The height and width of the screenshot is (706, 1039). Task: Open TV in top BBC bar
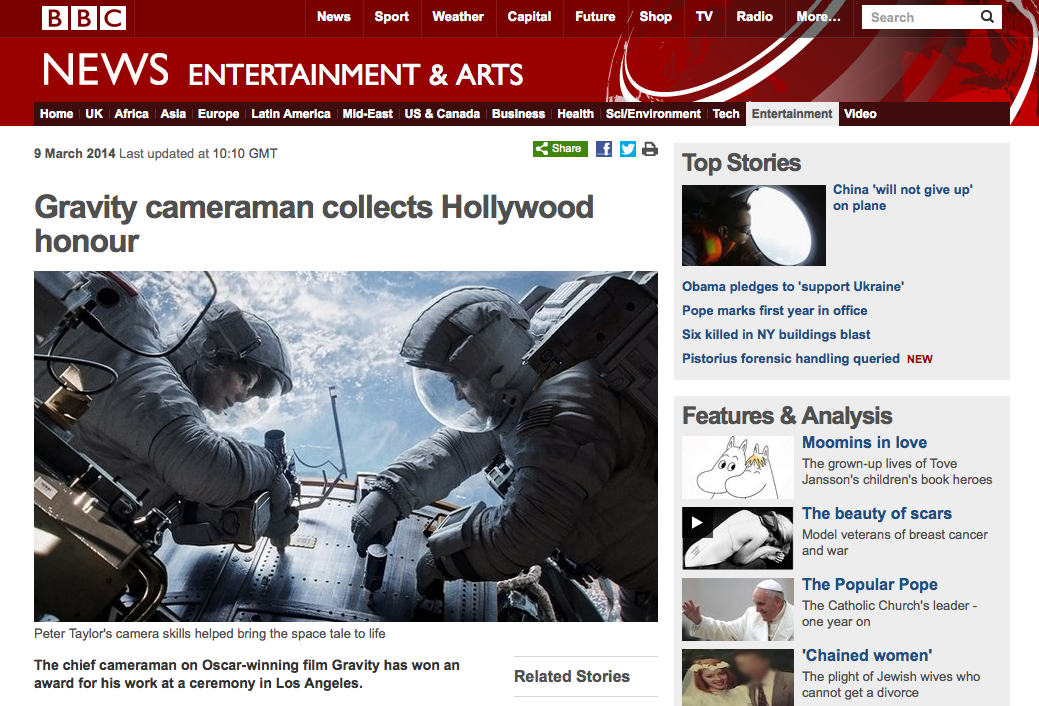(704, 17)
